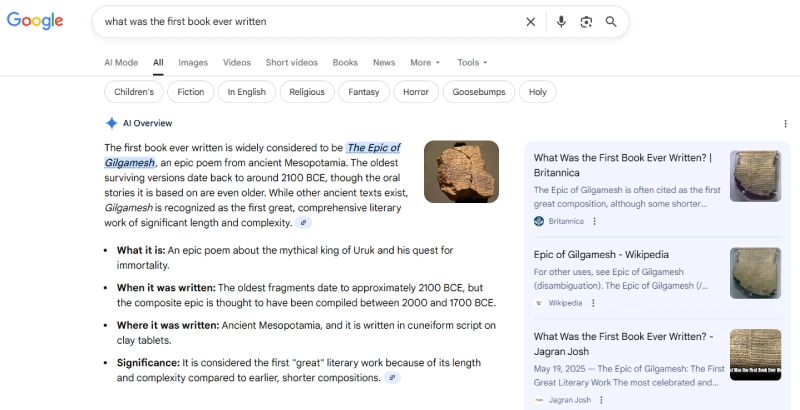Click the Britannica favicon icon

[x=539, y=221]
